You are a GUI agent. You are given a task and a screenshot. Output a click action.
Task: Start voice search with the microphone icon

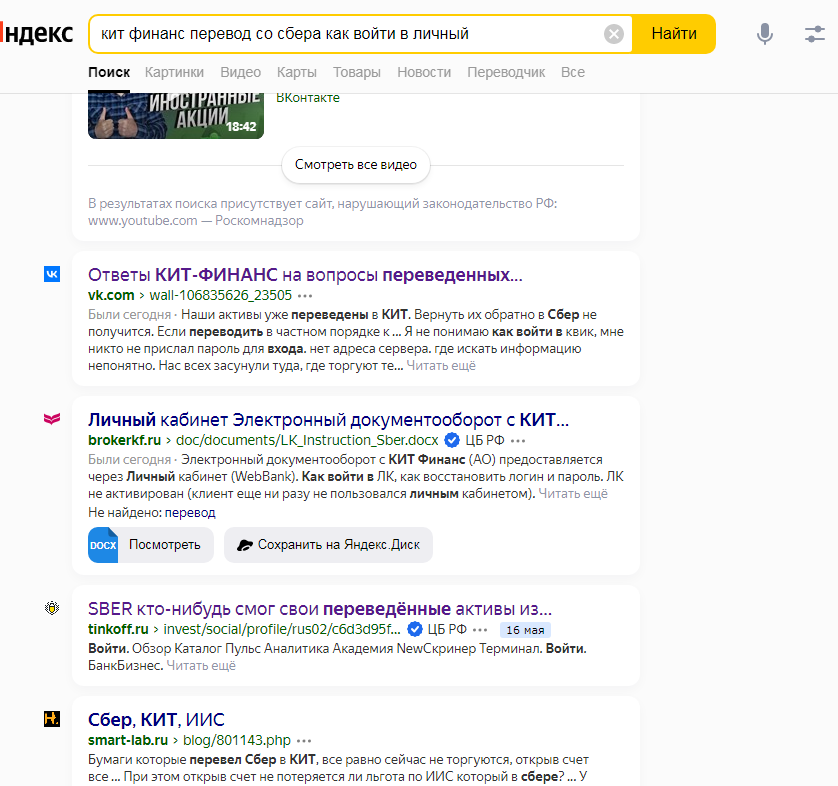click(765, 34)
